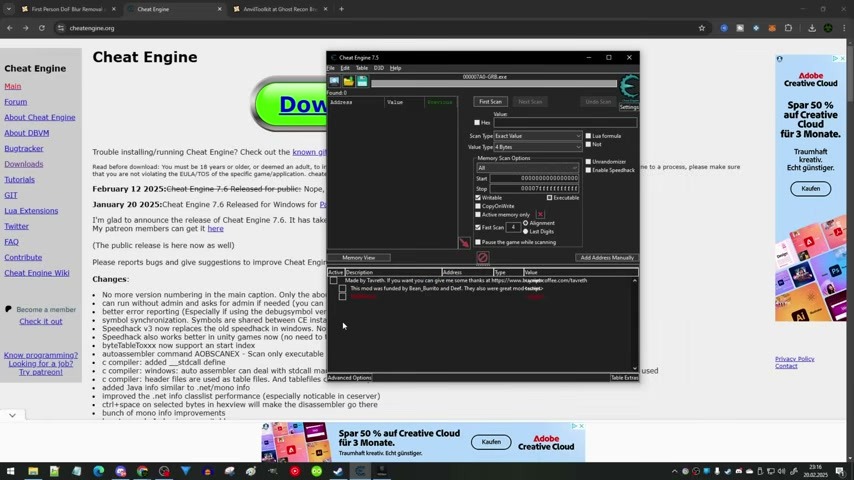
Task: Click the red X beside Active memory only
Action: click(540, 215)
